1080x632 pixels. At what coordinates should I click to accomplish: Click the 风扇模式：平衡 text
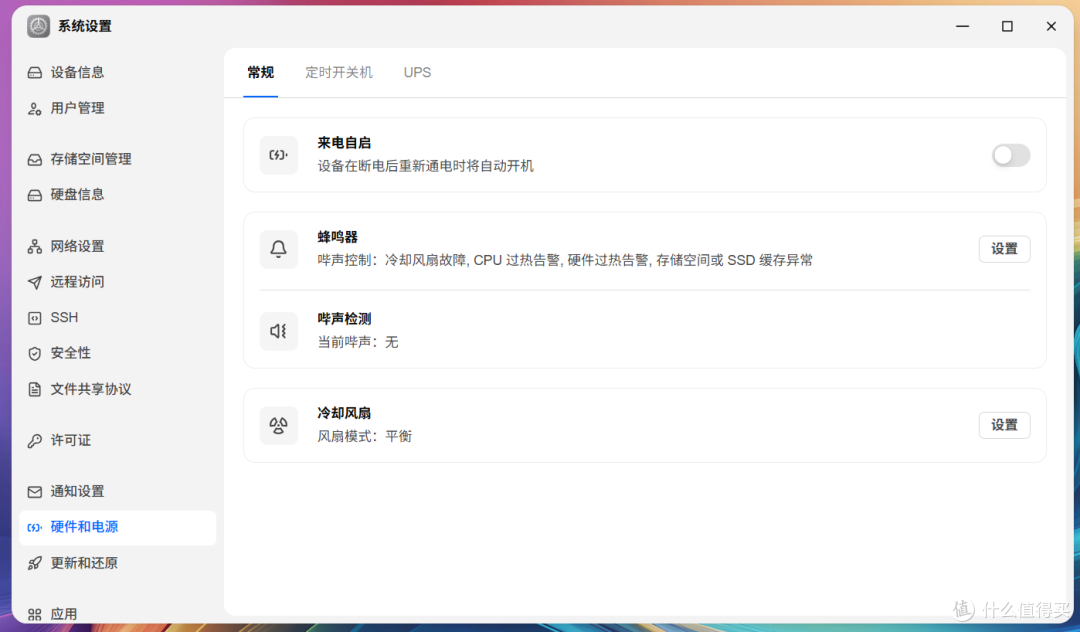click(364, 436)
